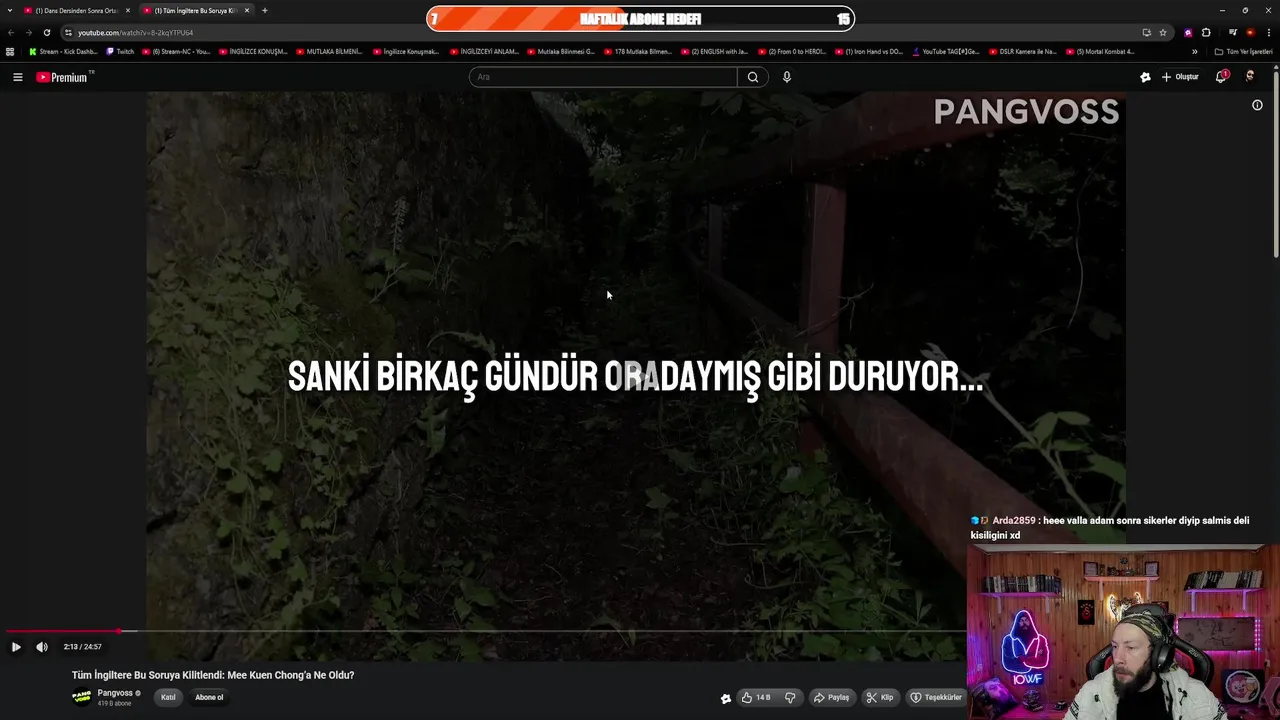The width and height of the screenshot is (1280, 720).
Task: Expand hidden bookmarks with double chevron
Action: 1194,51
